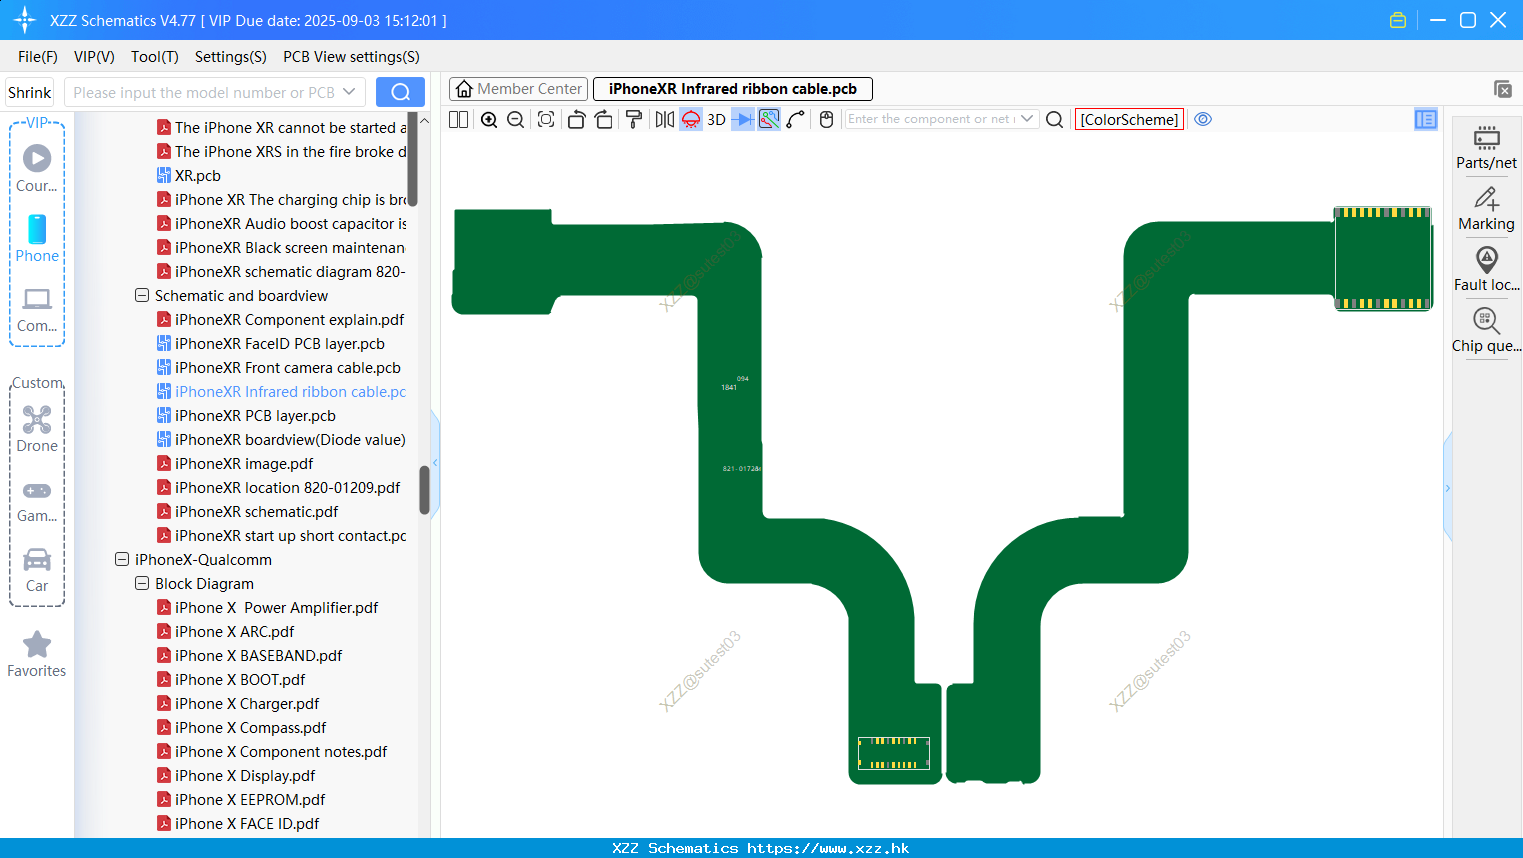
Task: Collapse the Schematic and boardview folder
Action: [x=142, y=295]
